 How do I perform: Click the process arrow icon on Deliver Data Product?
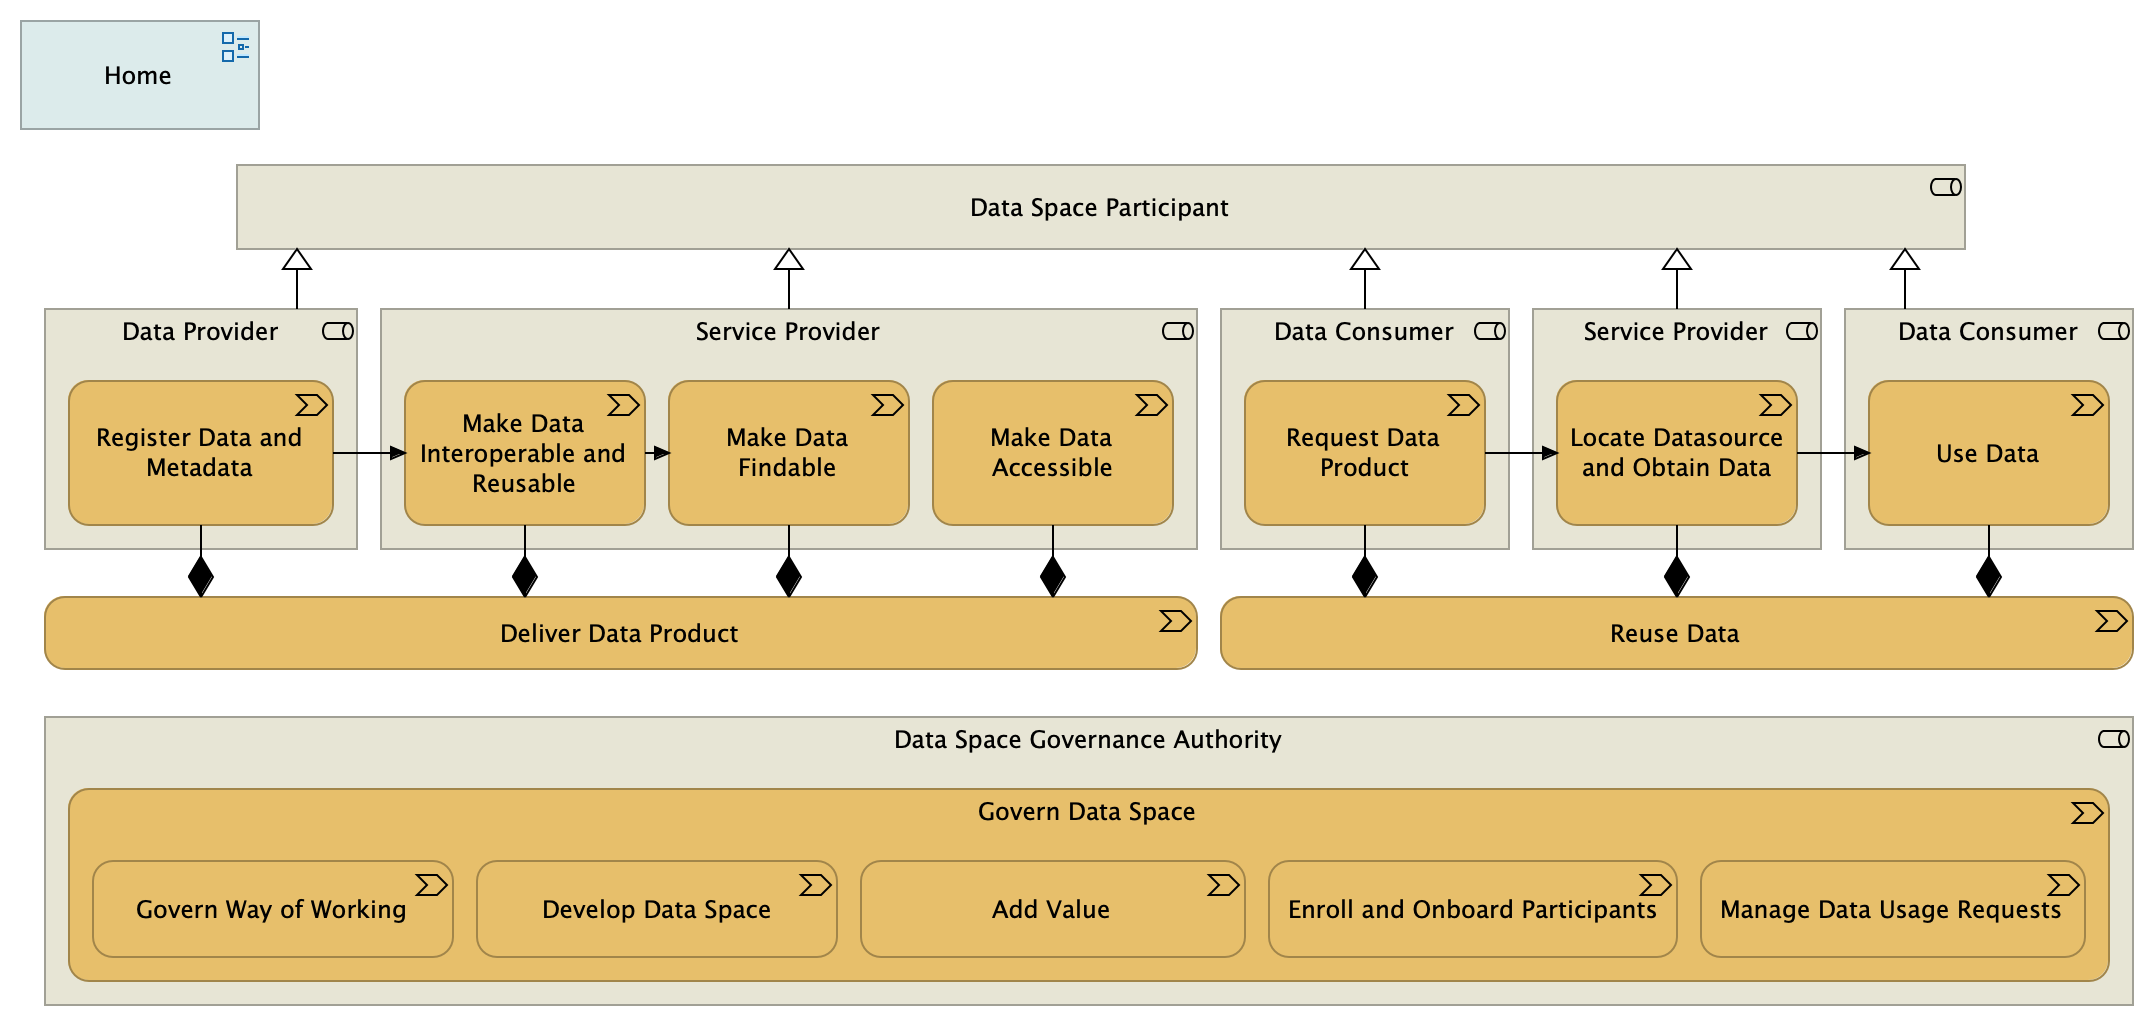pos(1174,622)
